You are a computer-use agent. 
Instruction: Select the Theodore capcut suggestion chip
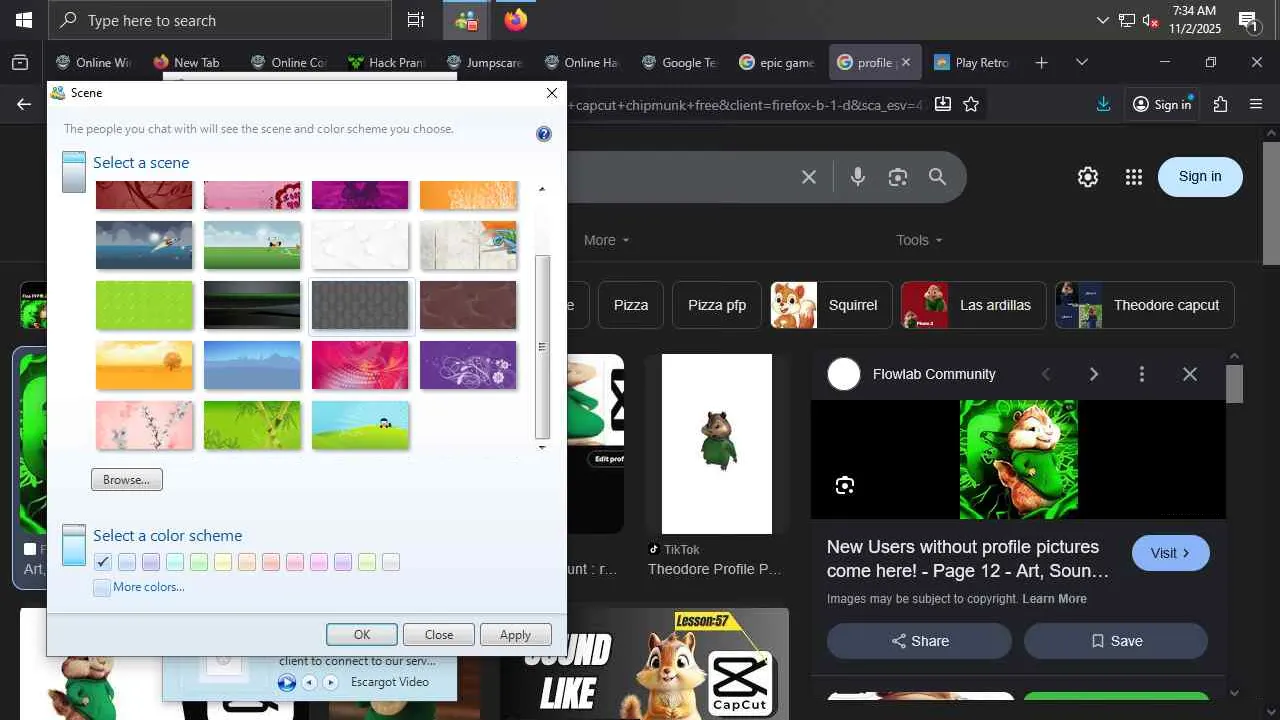click(1145, 305)
